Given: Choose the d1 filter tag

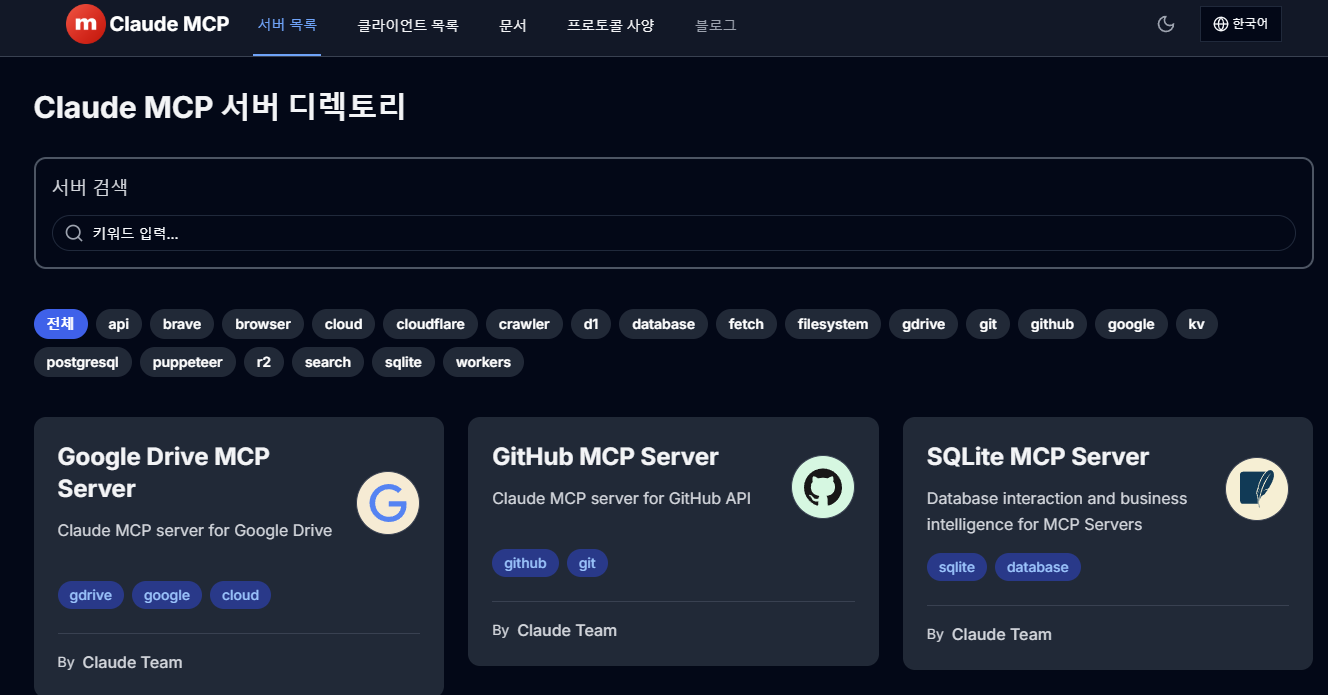Looking at the screenshot, I should (x=591, y=324).
